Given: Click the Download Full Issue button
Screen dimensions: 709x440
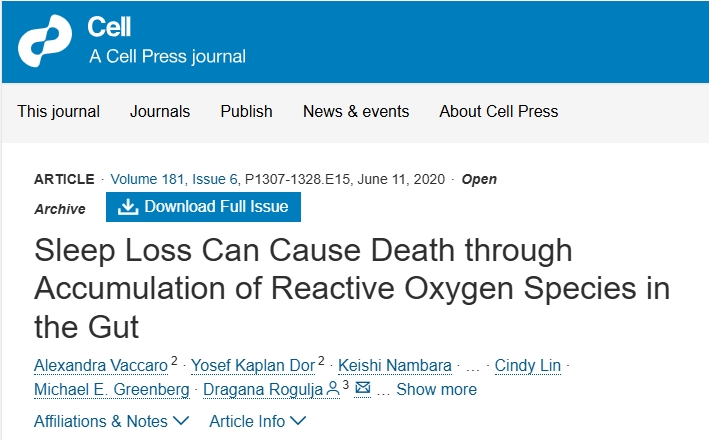Looking at the screenshot, I should 203,207.
